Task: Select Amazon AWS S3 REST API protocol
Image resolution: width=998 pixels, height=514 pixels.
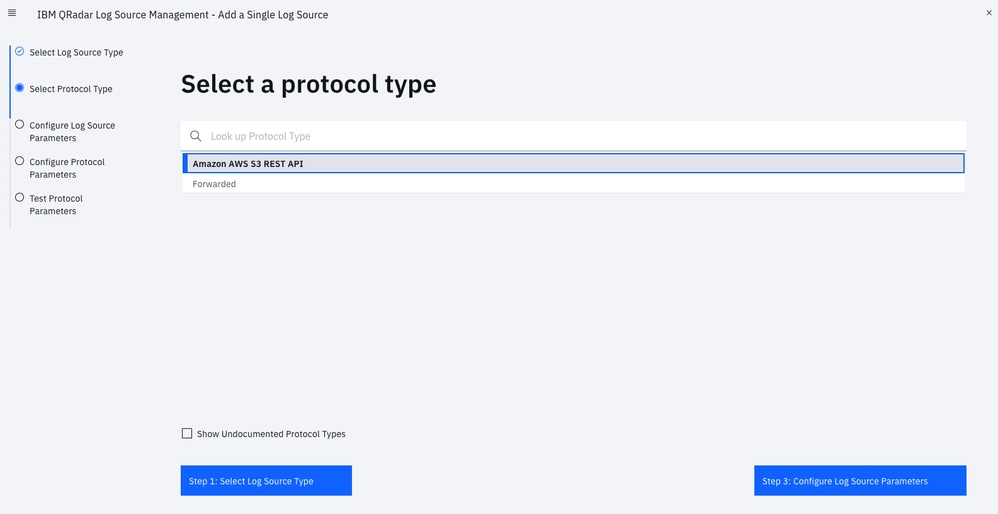Action: [573, 163]
